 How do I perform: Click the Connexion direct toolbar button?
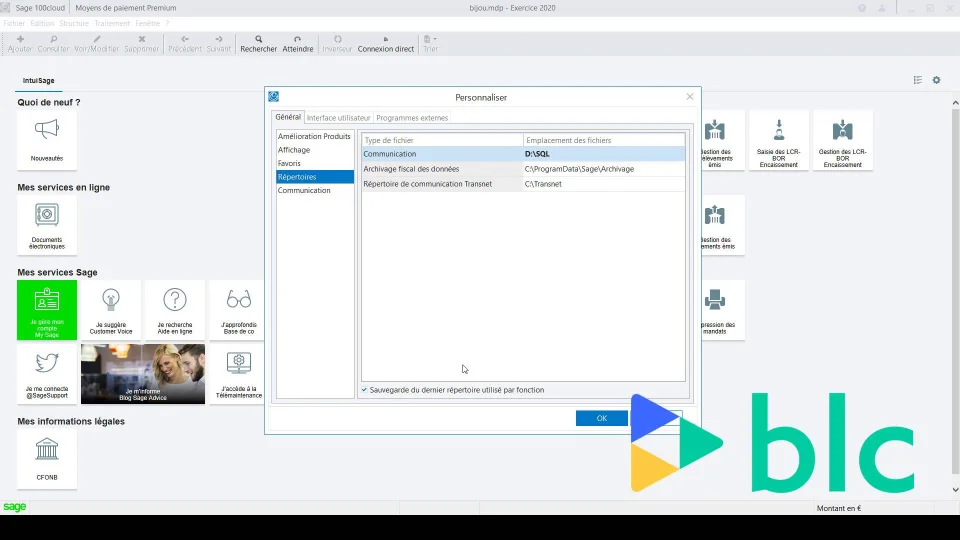tap(385, 43)
